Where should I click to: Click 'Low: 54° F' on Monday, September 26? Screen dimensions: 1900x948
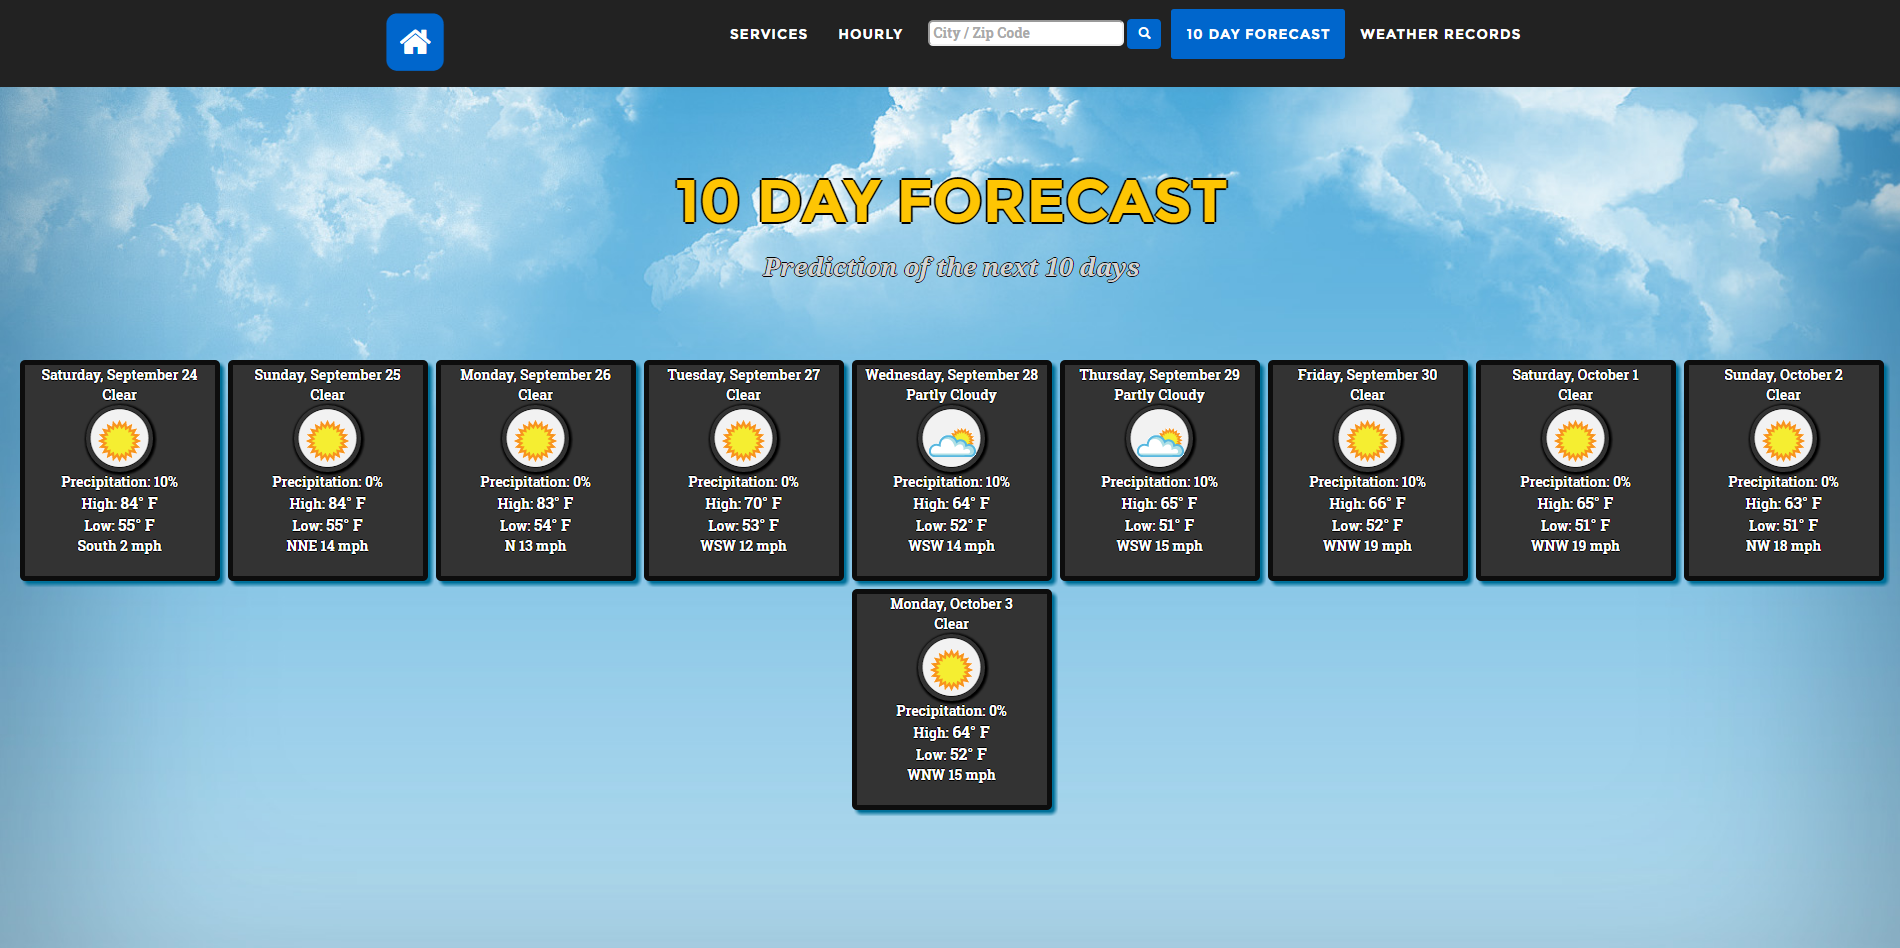tap(535, 526)
